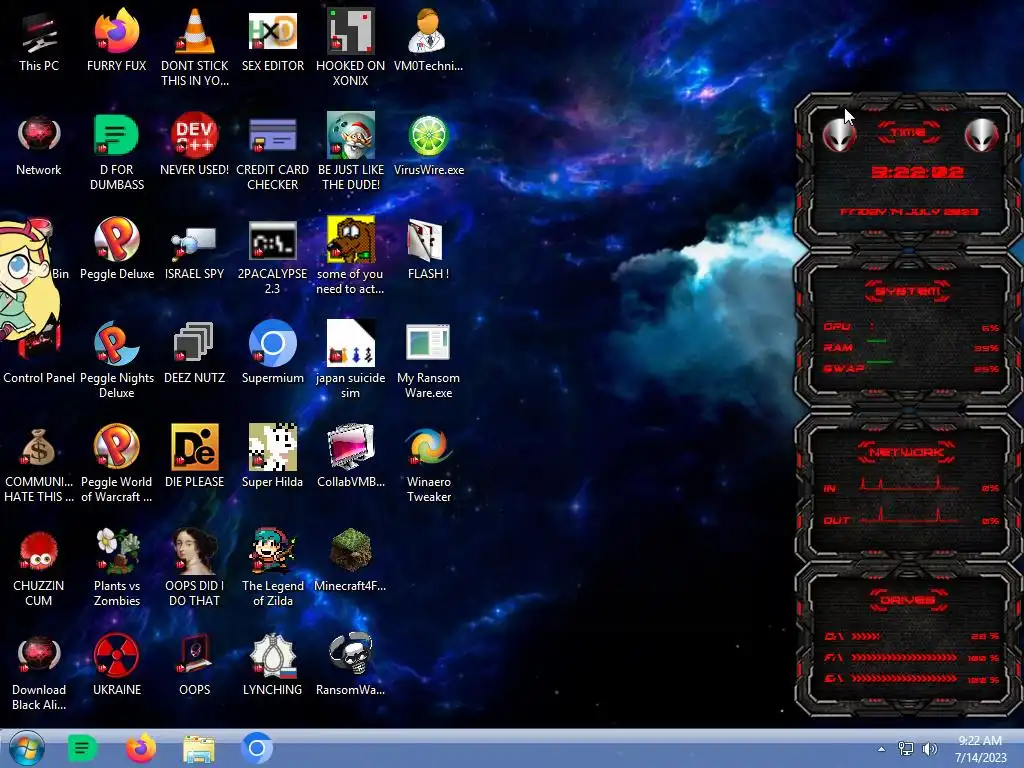Click the network IN graph
The image size is (1024, 768).
(x=909, y=484)
